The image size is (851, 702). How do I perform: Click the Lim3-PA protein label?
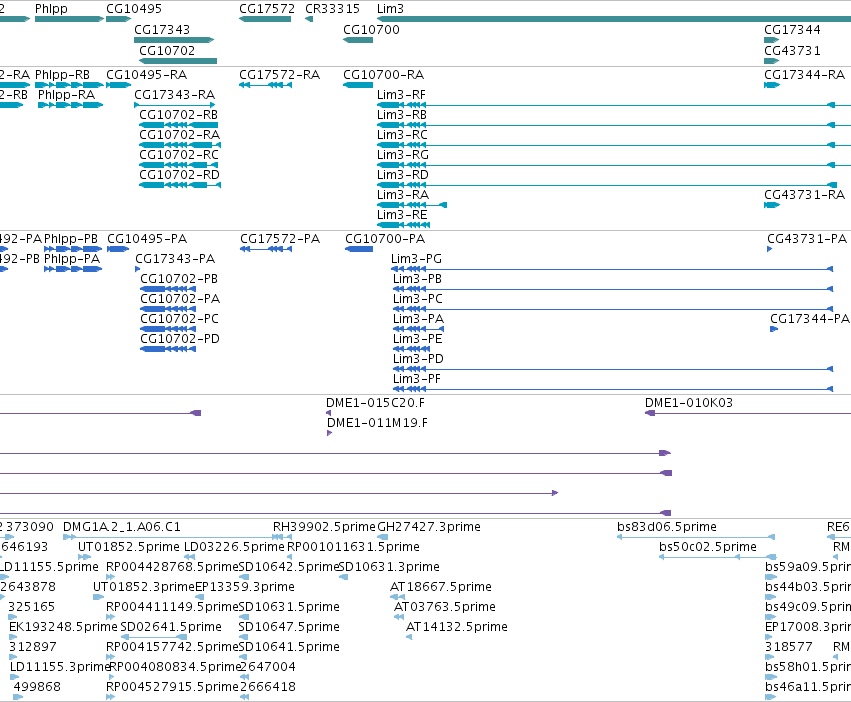click(418, 319)
